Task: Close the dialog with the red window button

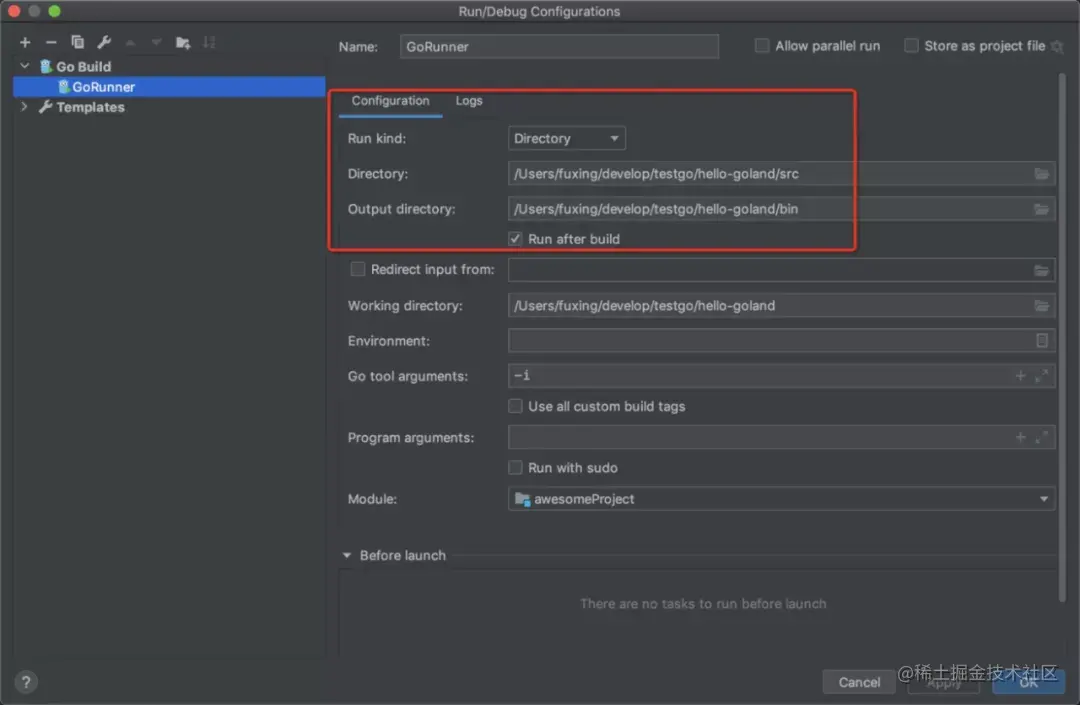Action: point(14,11)
